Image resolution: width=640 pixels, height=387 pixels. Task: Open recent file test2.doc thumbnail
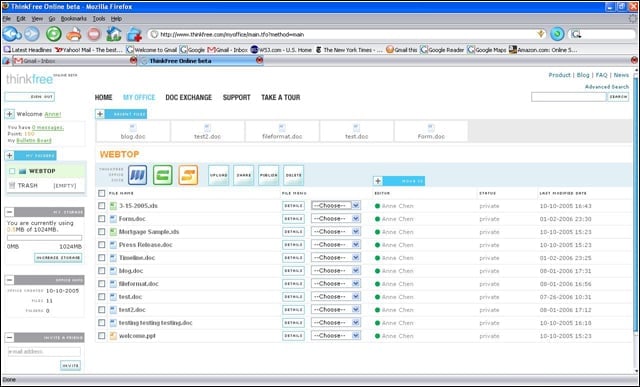(x=207, y=131)
